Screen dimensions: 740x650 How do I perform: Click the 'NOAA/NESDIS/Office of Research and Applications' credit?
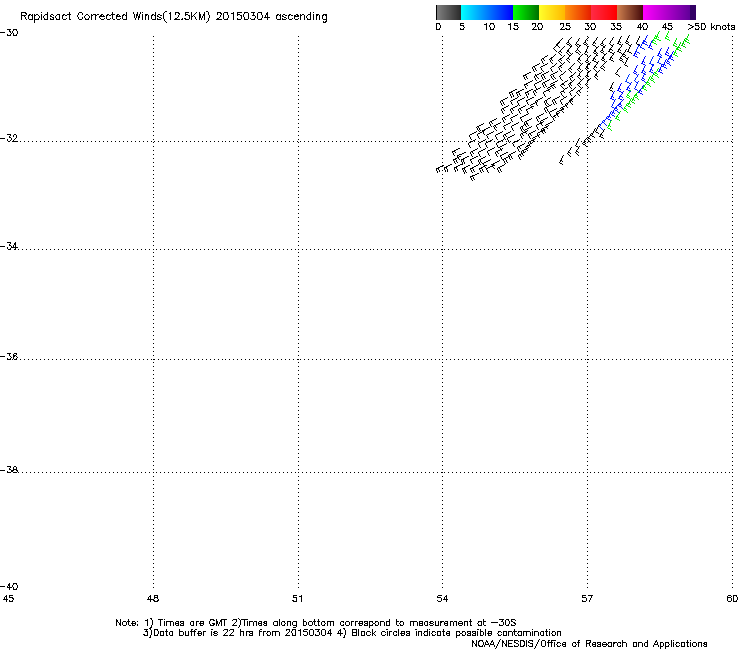point(589,644)
